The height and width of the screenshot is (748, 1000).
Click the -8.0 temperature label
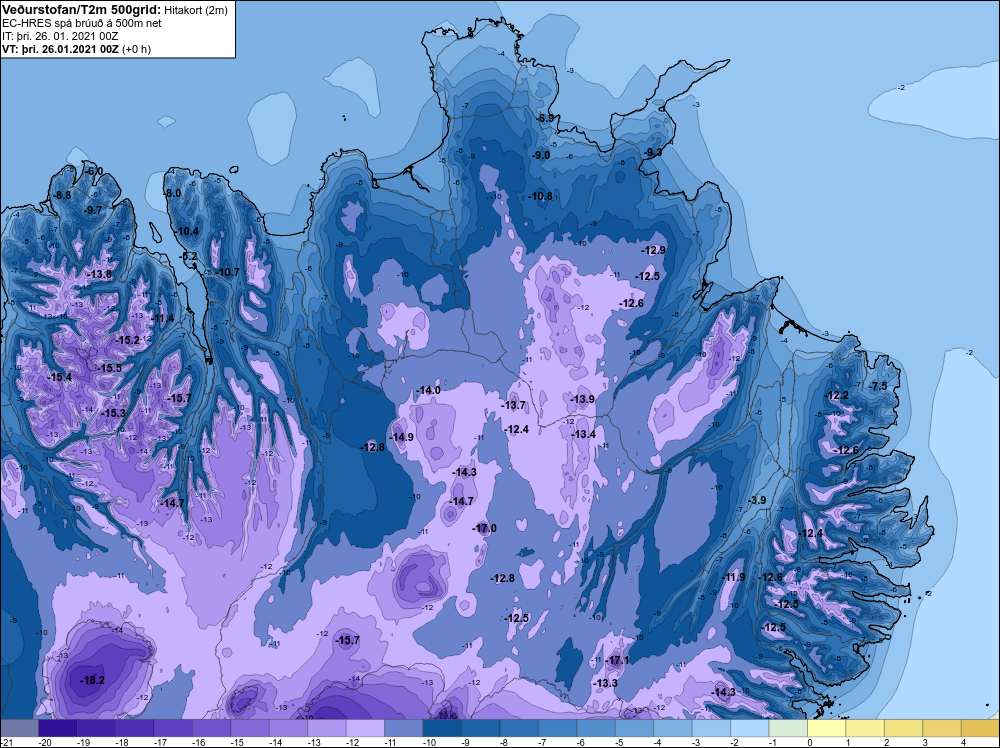[172, 193]
